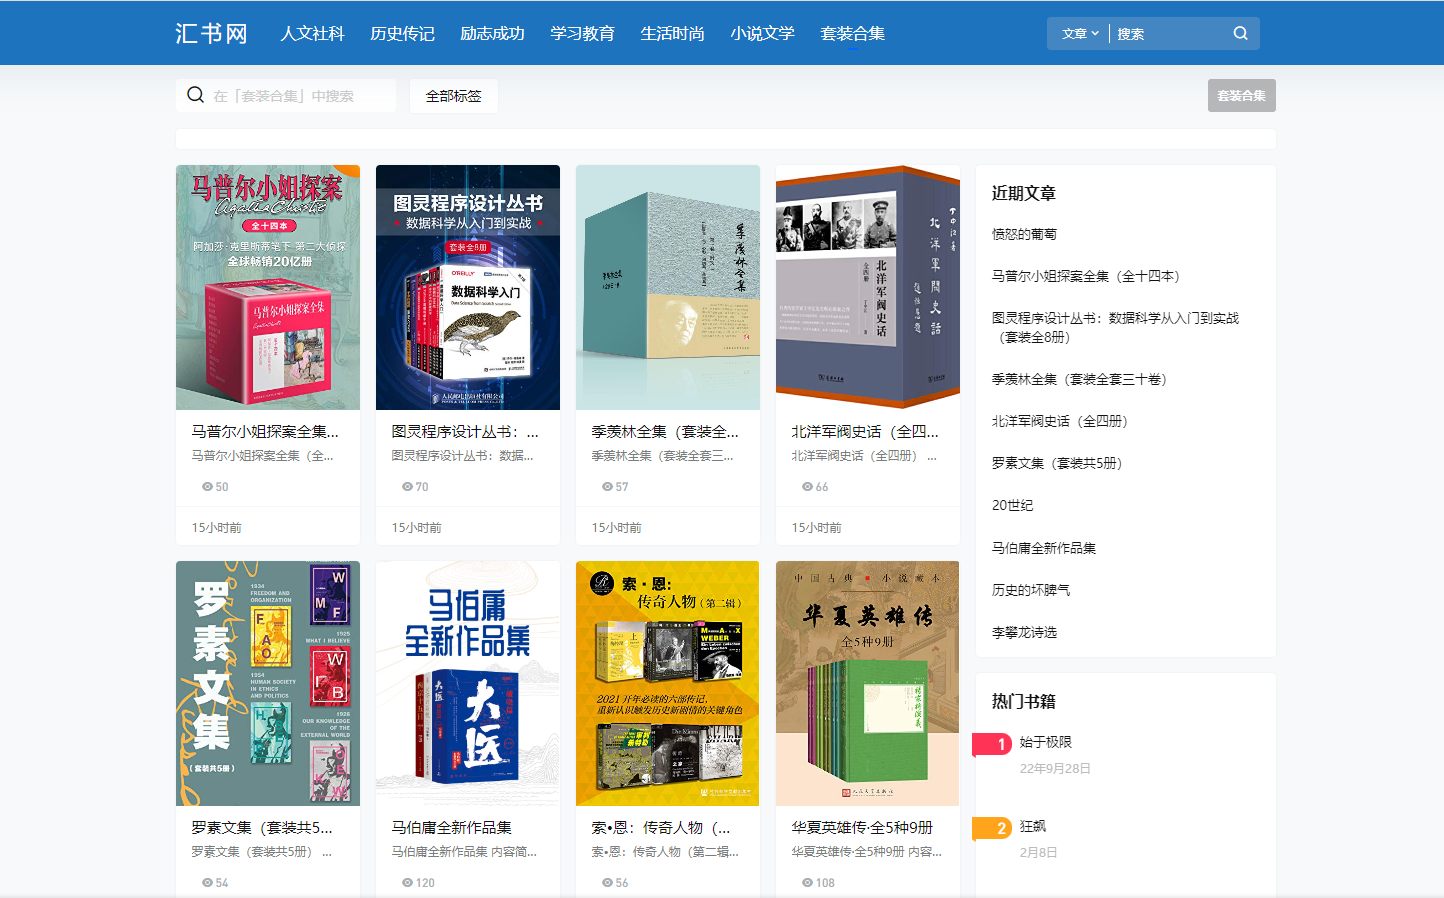Open the 学习教育 menu item
Image resolution: width=1444 pixels, height=898 pixels.
click(x=582, y=33)
